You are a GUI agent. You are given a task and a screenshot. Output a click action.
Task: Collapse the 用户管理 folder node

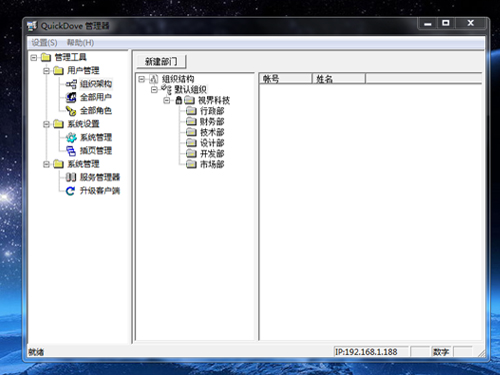[x=47, y=71]
